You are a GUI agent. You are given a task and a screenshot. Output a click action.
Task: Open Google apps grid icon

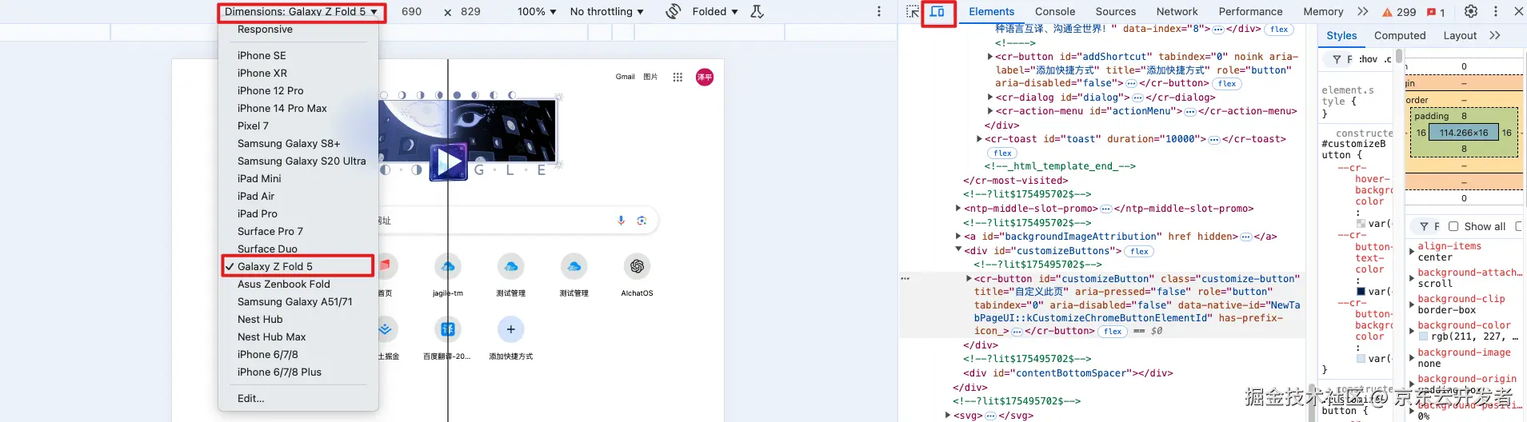(678, 77)
